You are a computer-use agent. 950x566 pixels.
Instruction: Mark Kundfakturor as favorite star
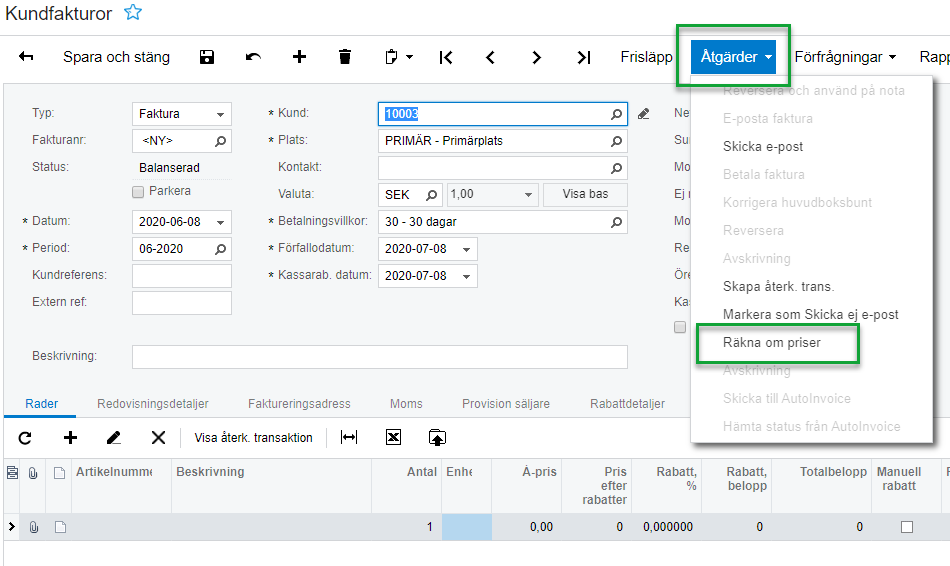click(x=133, y=13)
